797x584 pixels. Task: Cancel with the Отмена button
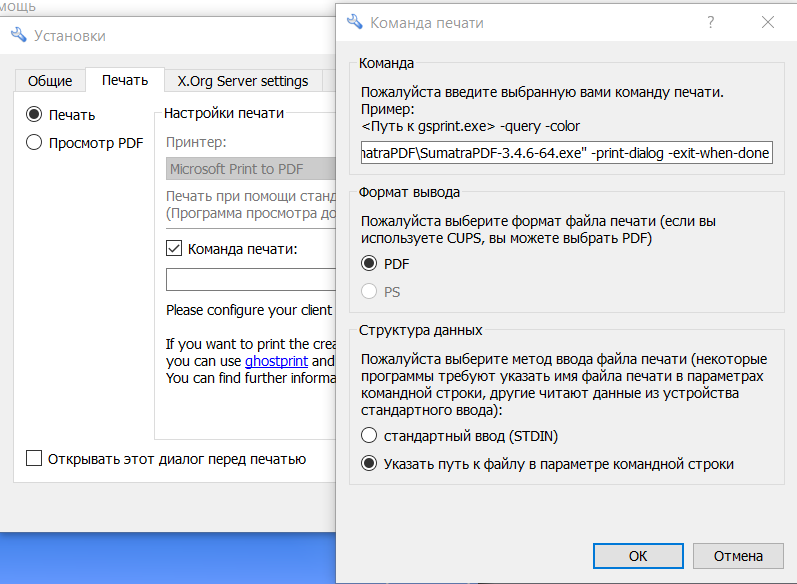pos(738,556)
